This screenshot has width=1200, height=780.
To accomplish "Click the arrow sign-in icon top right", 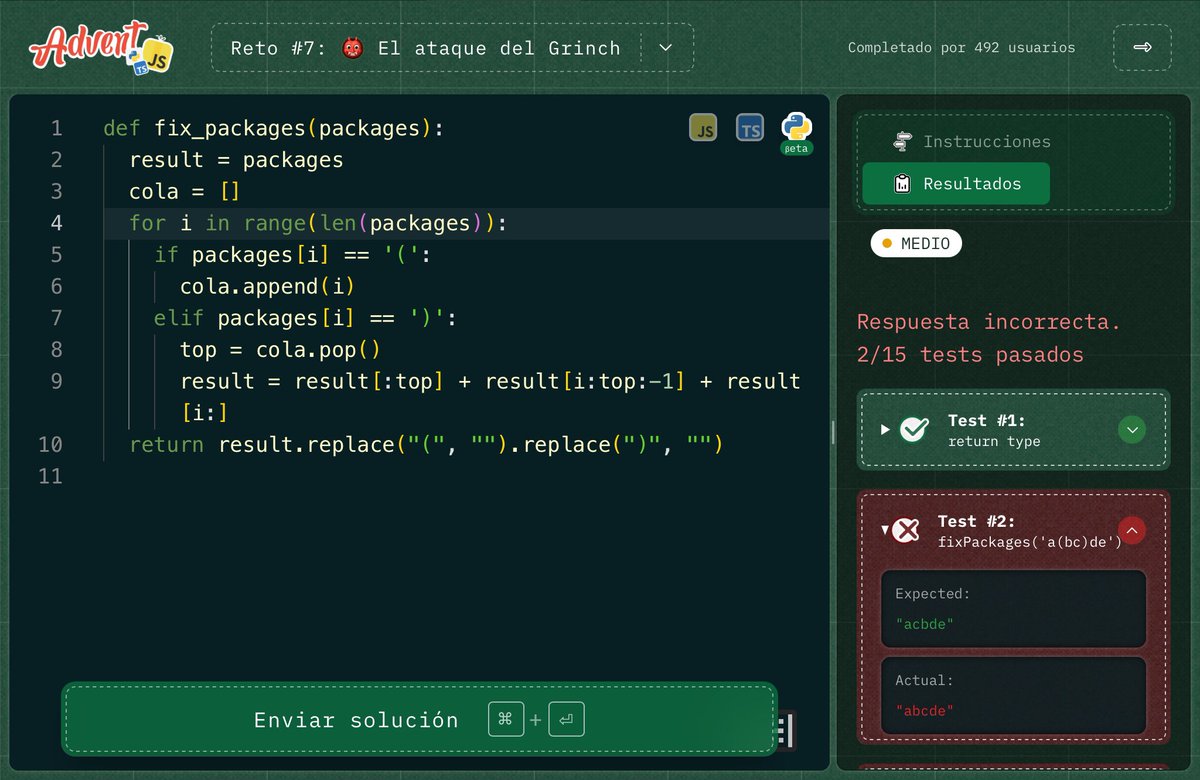I will tap(1141, 46).
